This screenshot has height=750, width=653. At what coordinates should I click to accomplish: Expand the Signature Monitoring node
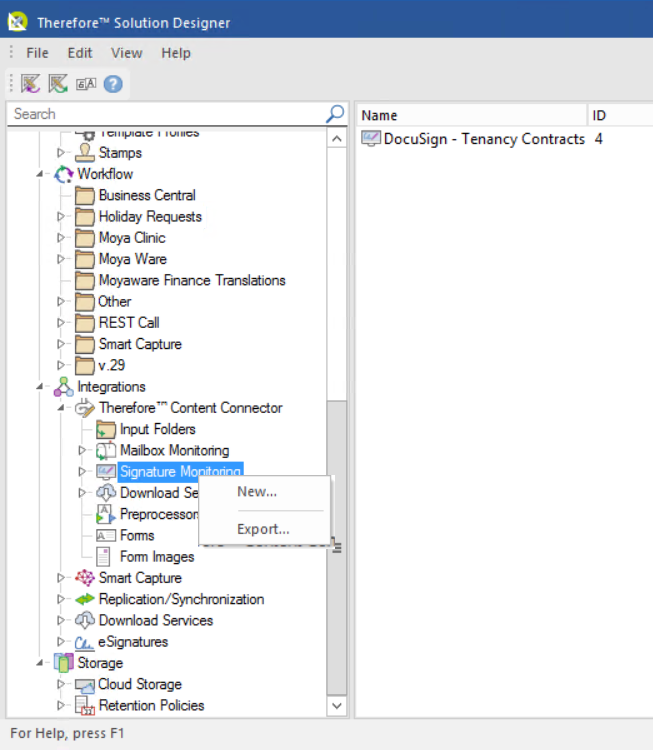(x=82, y=472)
